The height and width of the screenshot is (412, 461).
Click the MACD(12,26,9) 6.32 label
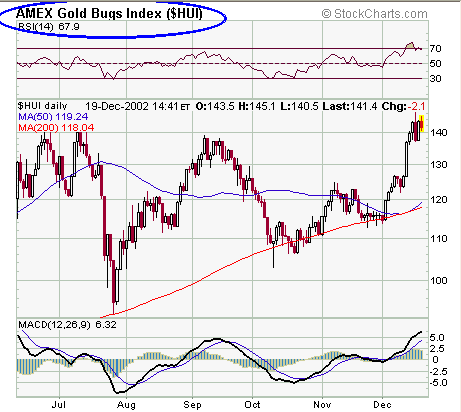pyautogui.click(x=67, y=325)
